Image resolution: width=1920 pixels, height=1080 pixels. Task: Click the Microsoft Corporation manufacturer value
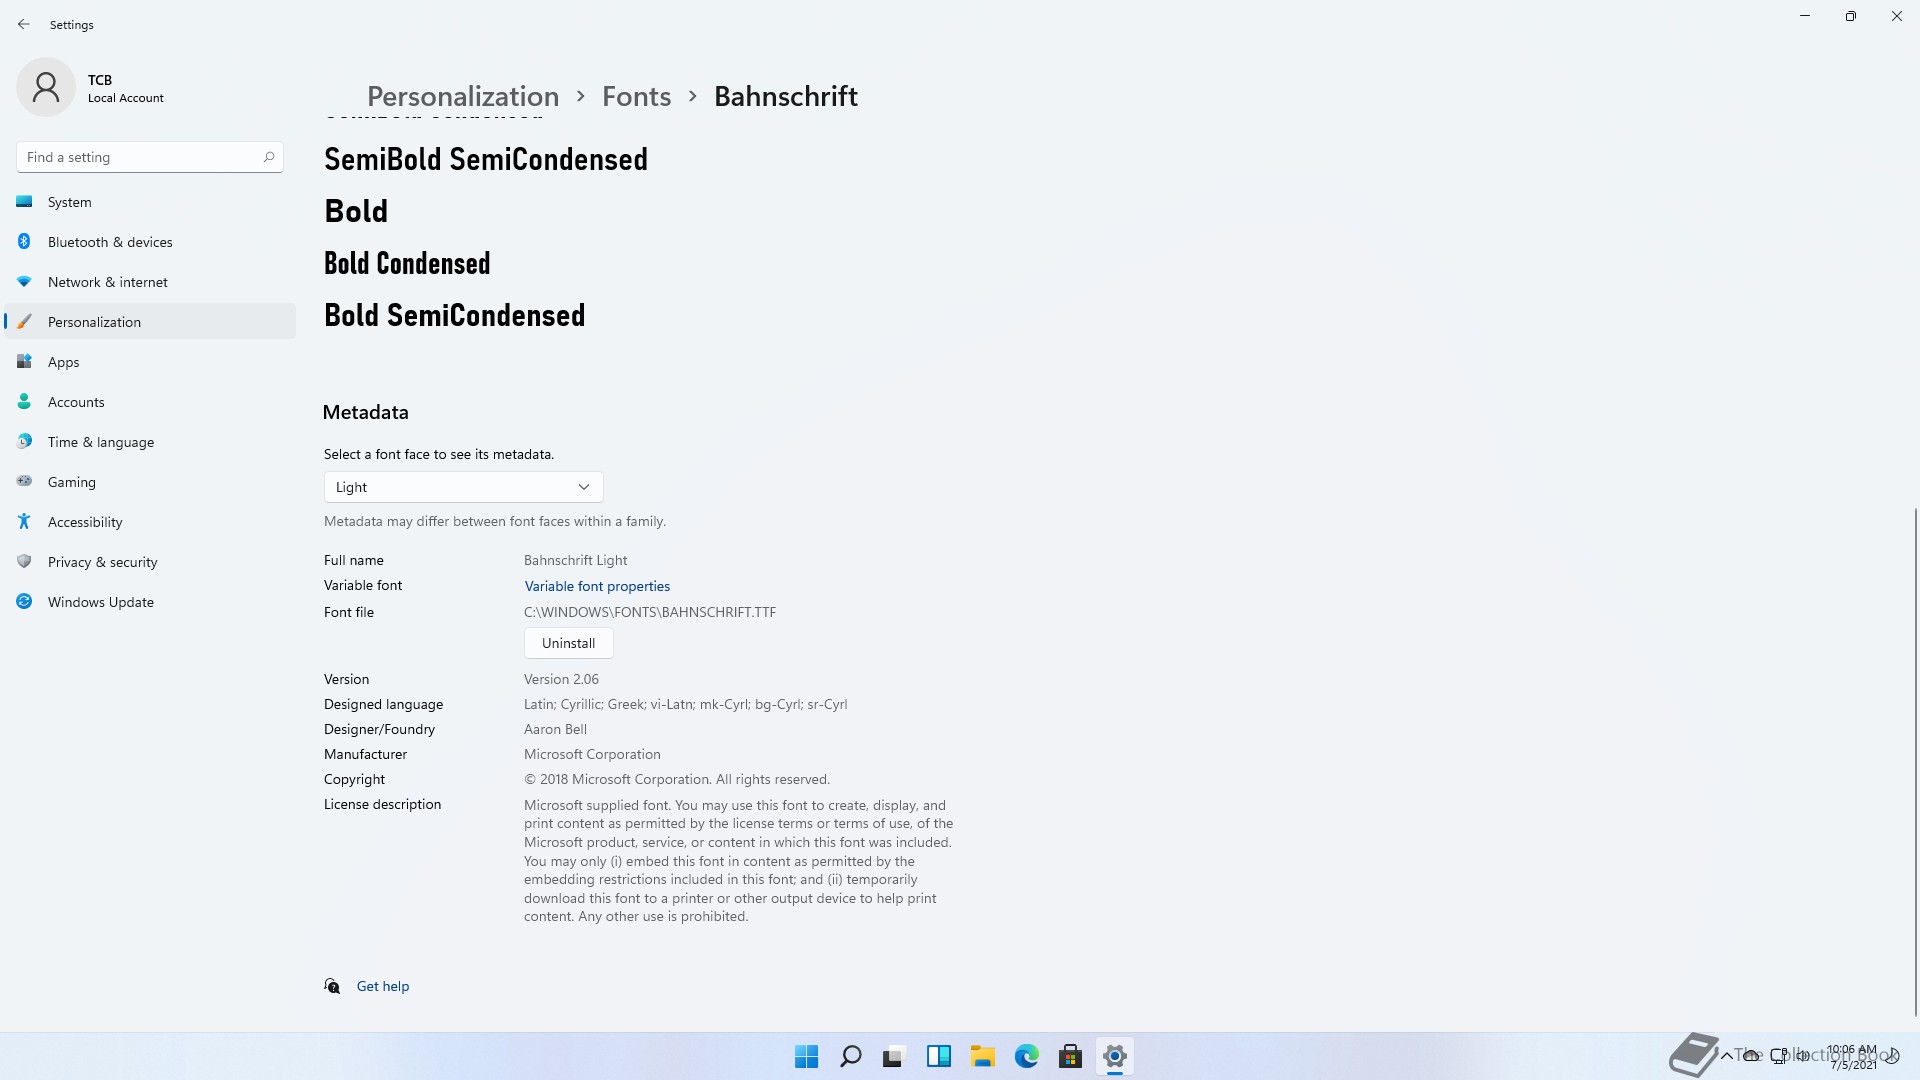click(x=592, y=754)
